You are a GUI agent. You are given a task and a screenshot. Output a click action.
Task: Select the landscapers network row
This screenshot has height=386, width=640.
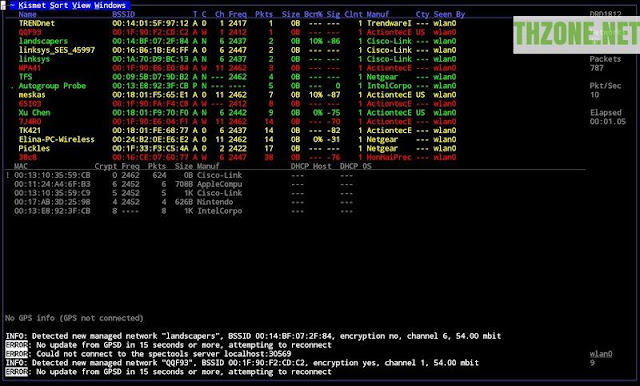coord(238,41)
